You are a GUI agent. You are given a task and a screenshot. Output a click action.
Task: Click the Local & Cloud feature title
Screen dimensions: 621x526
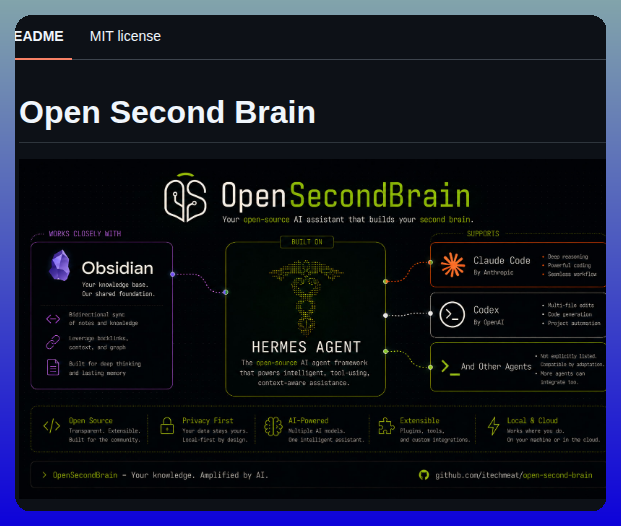[x=532, y=421]
